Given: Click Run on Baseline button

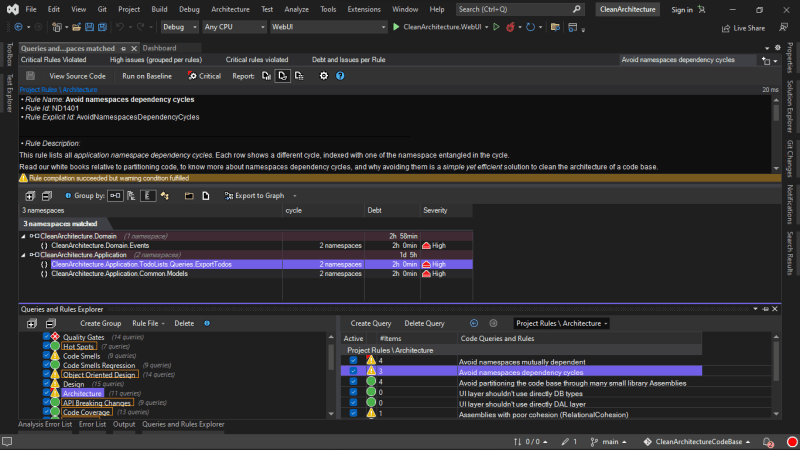Looking at the screenshot, I should coord(147,76).
